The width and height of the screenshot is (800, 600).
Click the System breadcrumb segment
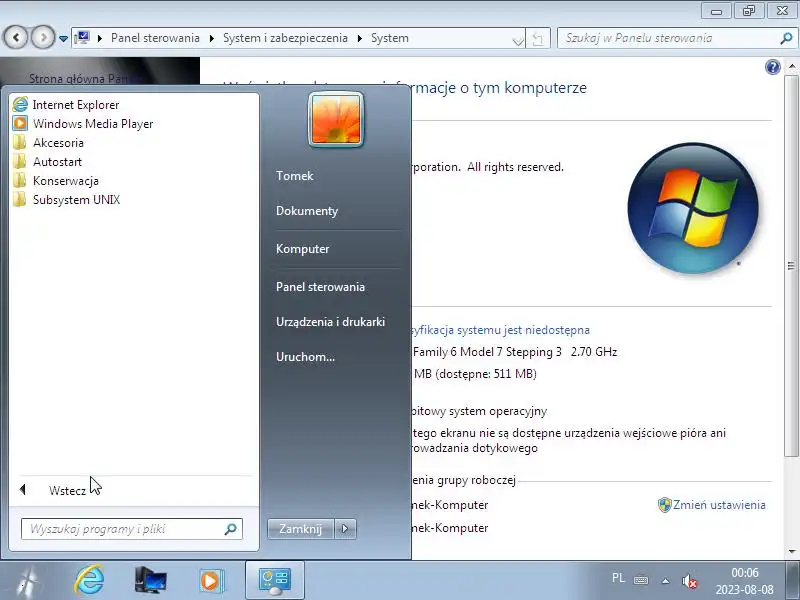(389, 38)
